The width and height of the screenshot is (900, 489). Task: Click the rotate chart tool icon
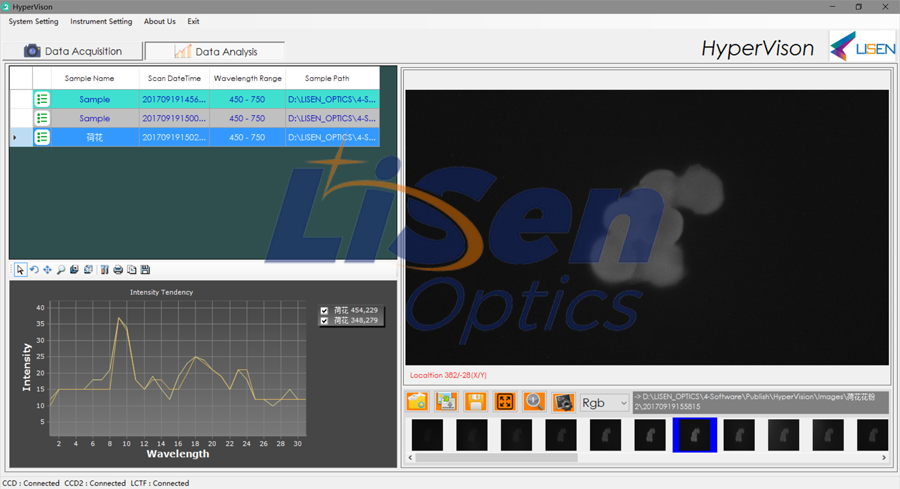click(34, 270)
